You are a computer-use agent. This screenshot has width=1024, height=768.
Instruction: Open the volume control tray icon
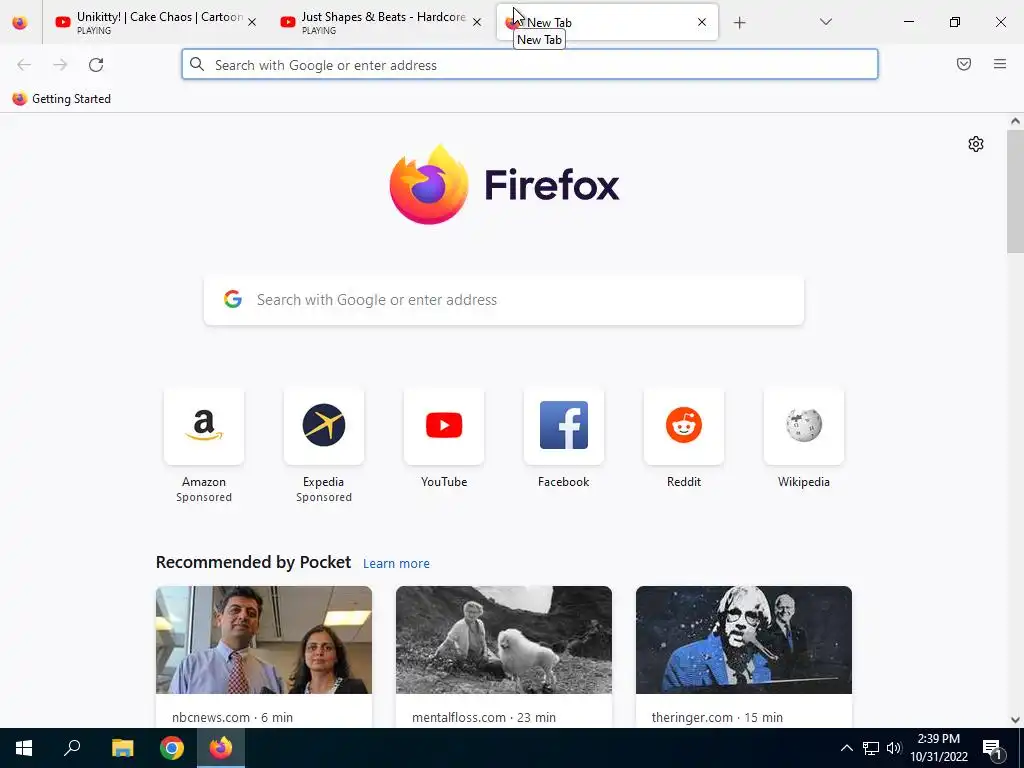894,748
